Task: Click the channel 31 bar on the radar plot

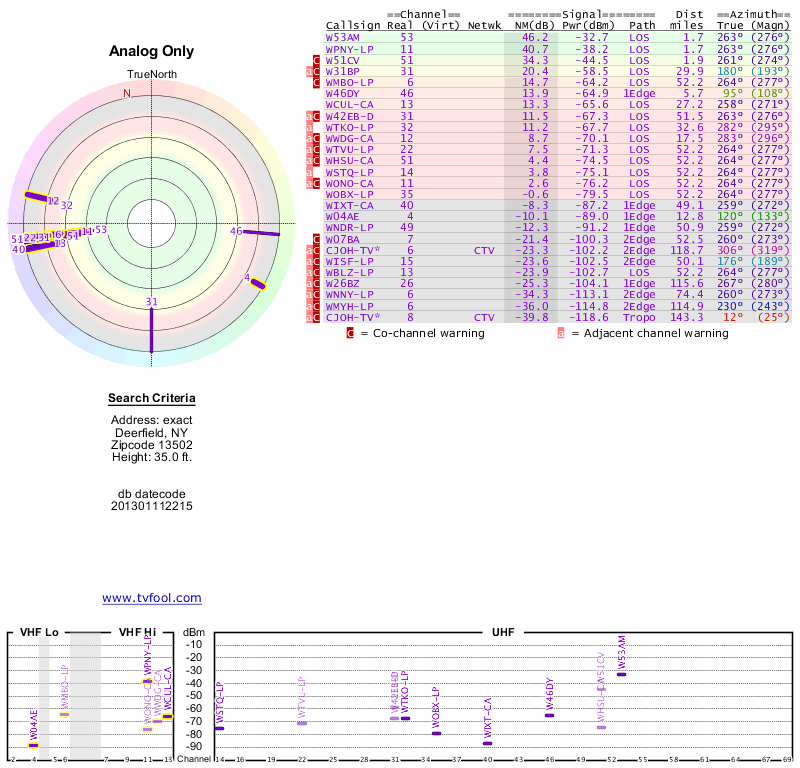Action: point(151,329)
